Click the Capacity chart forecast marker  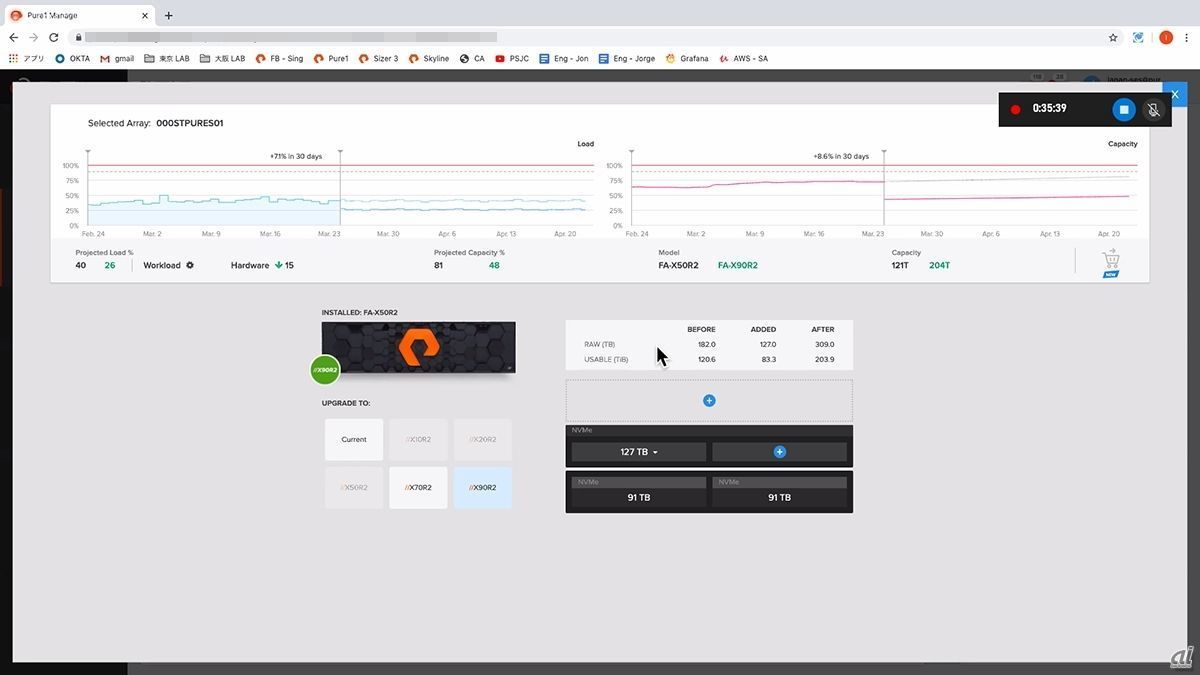click(884, 152)
